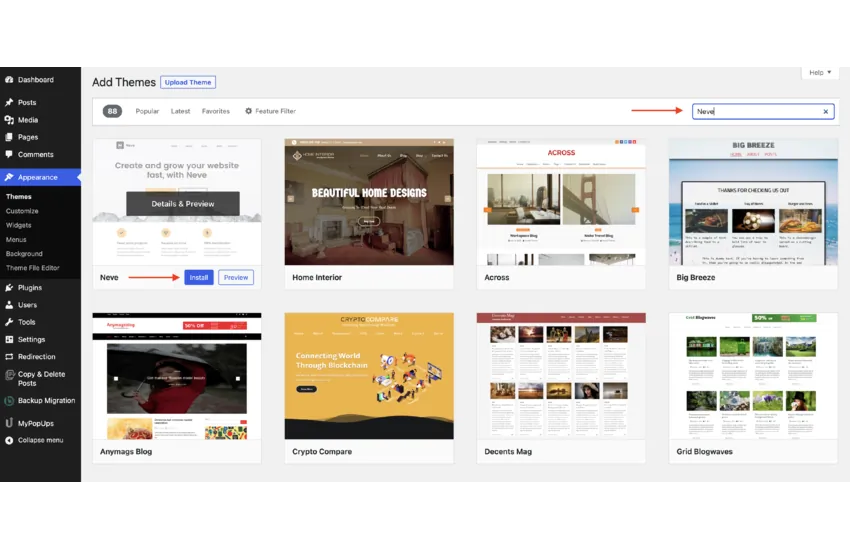
Task: Click the Plugins icon in sidebar
Action: pyautogui.click(x=9, y=288)
